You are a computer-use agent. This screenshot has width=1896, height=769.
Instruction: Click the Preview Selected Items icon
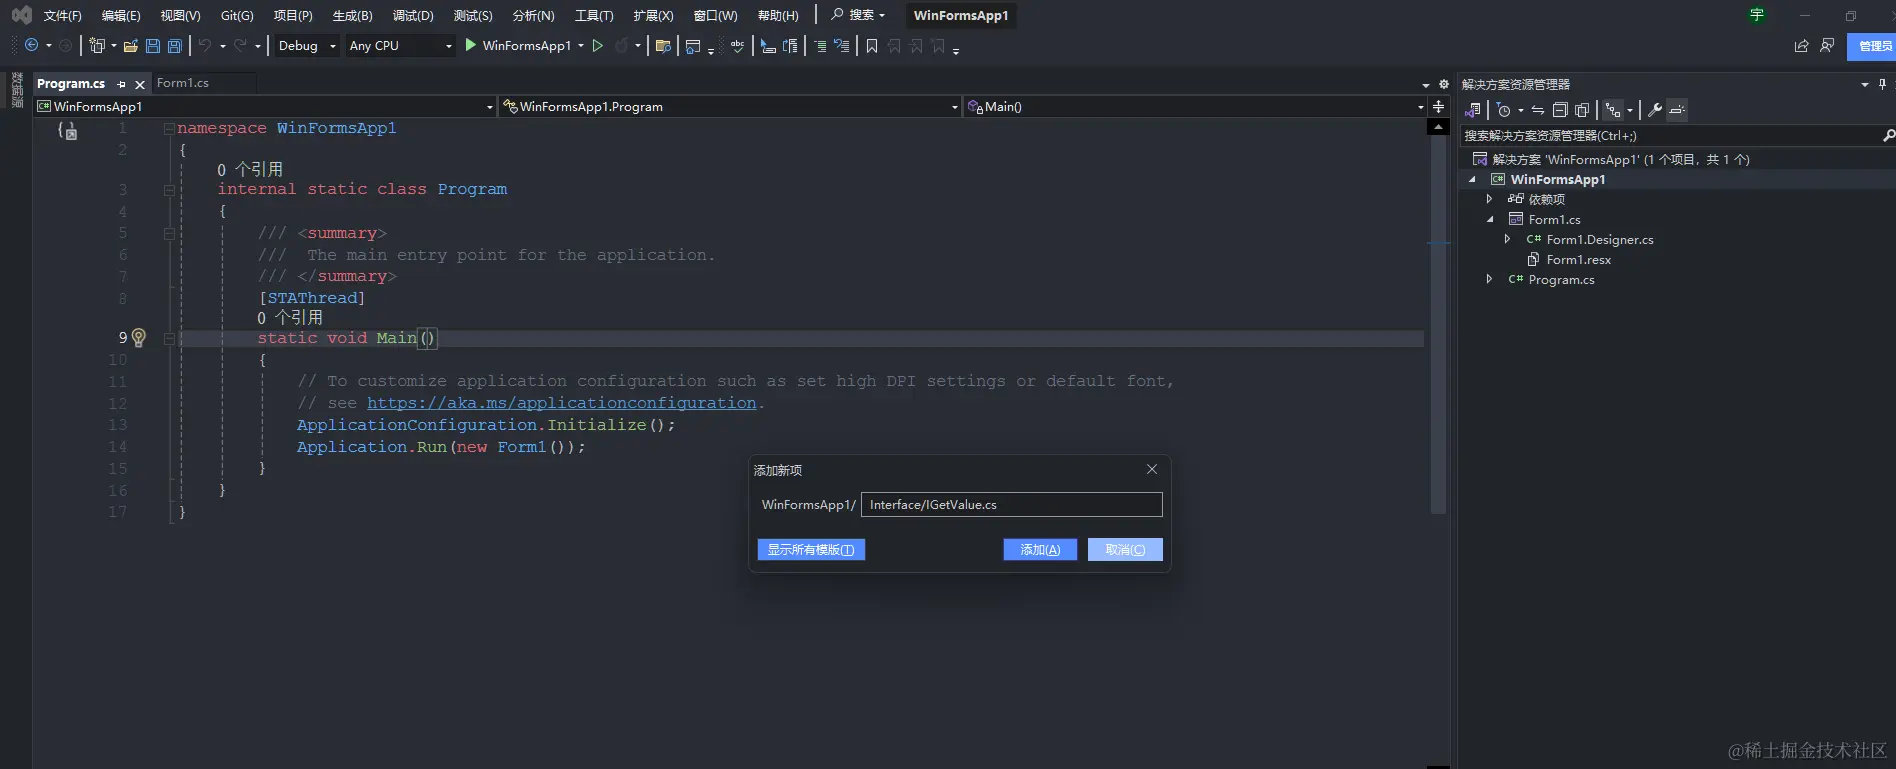pos(1677,110)
